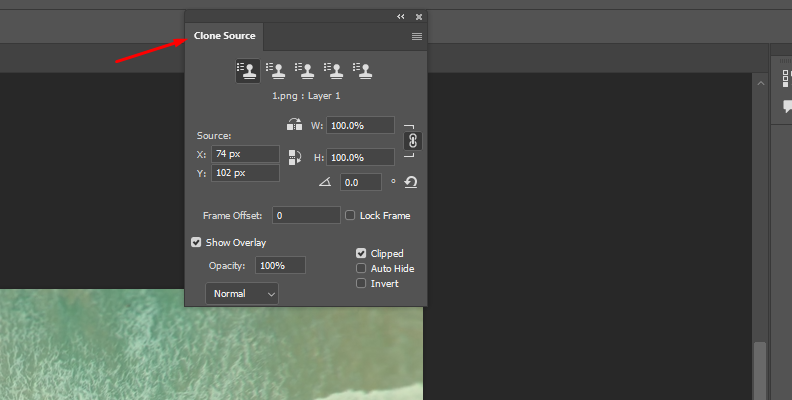Collapse the panel with double arrows
The height and width of the screenshot is (400, 792).
(401, 17)
